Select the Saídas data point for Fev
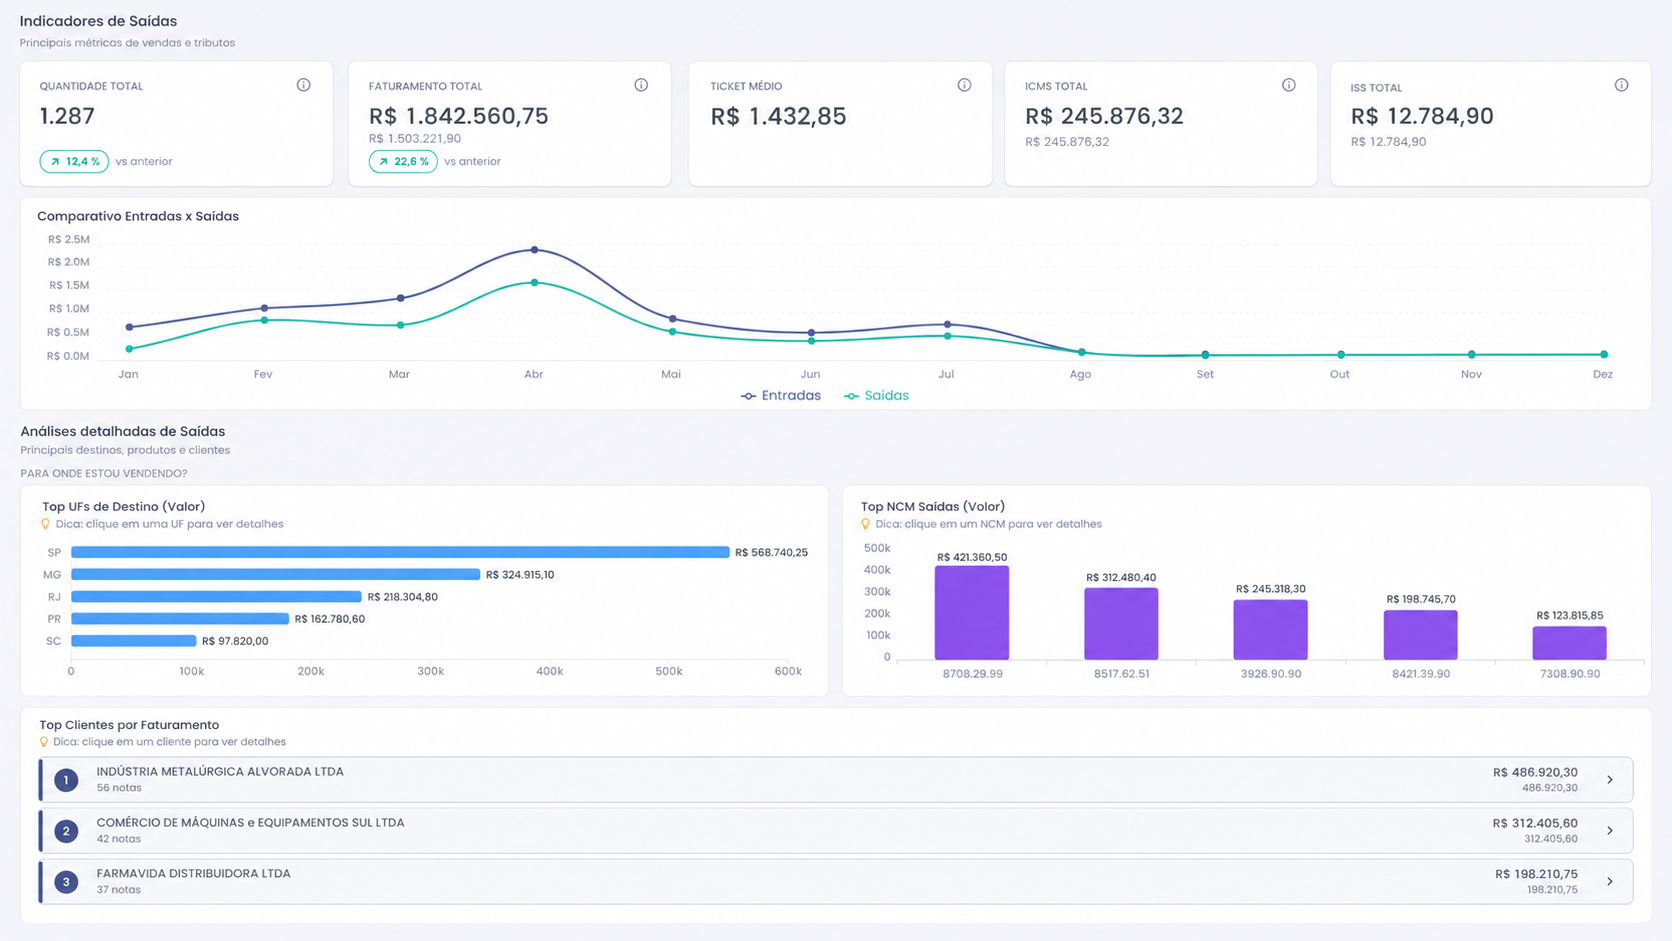The height and width of the screenshot is (941, 1672). coord(264,320)
